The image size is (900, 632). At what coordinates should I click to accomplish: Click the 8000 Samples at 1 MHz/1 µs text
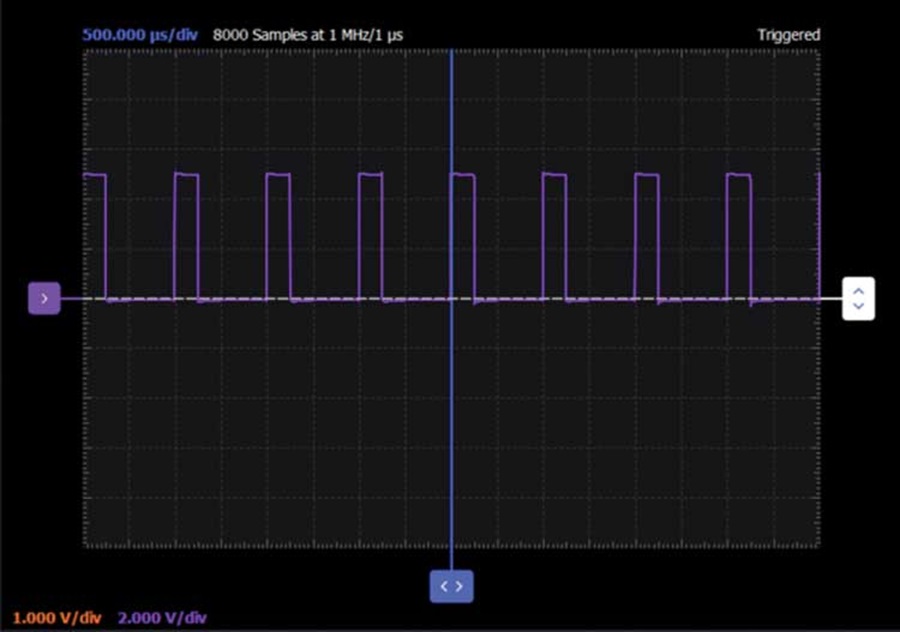pos(308,35)
